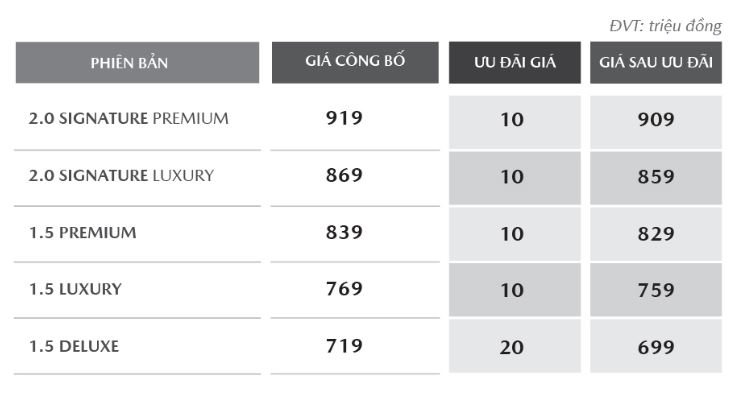The image size is (752, 411).
Task: Select the 1.5 Deluxe row label
Action: 74,346
